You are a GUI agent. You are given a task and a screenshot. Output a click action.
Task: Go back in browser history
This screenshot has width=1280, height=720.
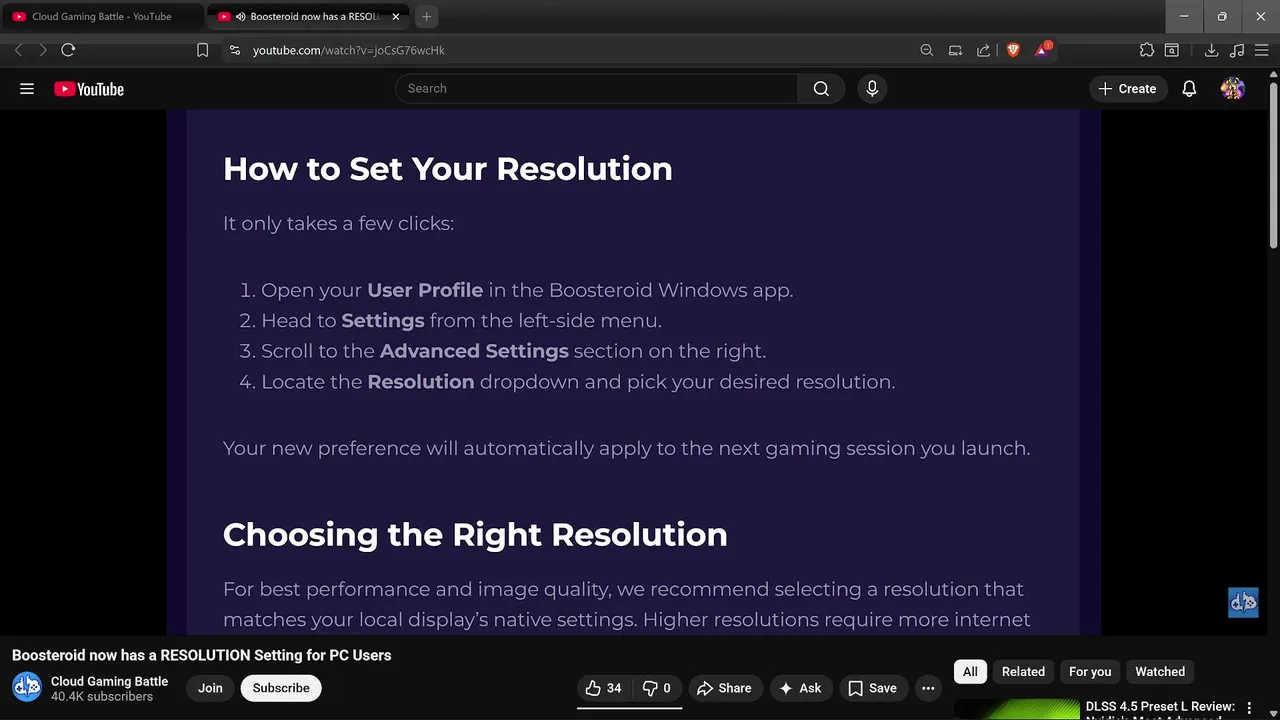(x=18, y=50)
